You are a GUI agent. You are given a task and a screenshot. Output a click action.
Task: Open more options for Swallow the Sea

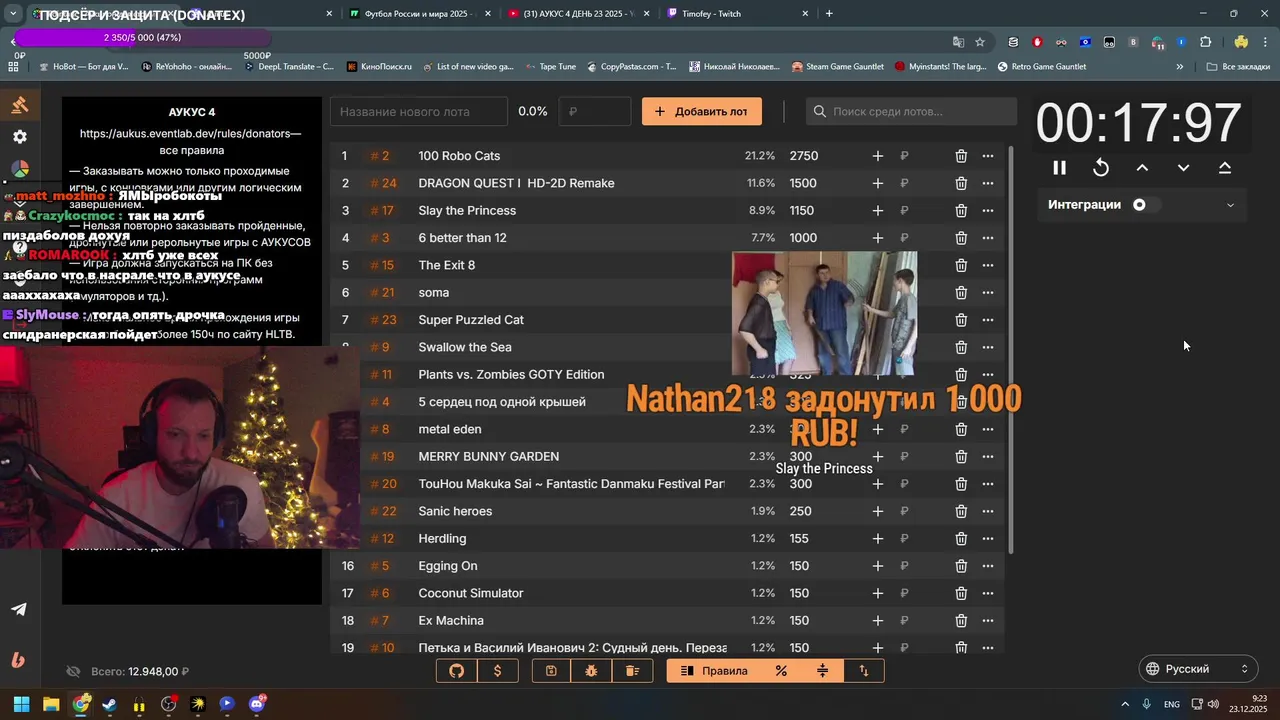point(988,347)
